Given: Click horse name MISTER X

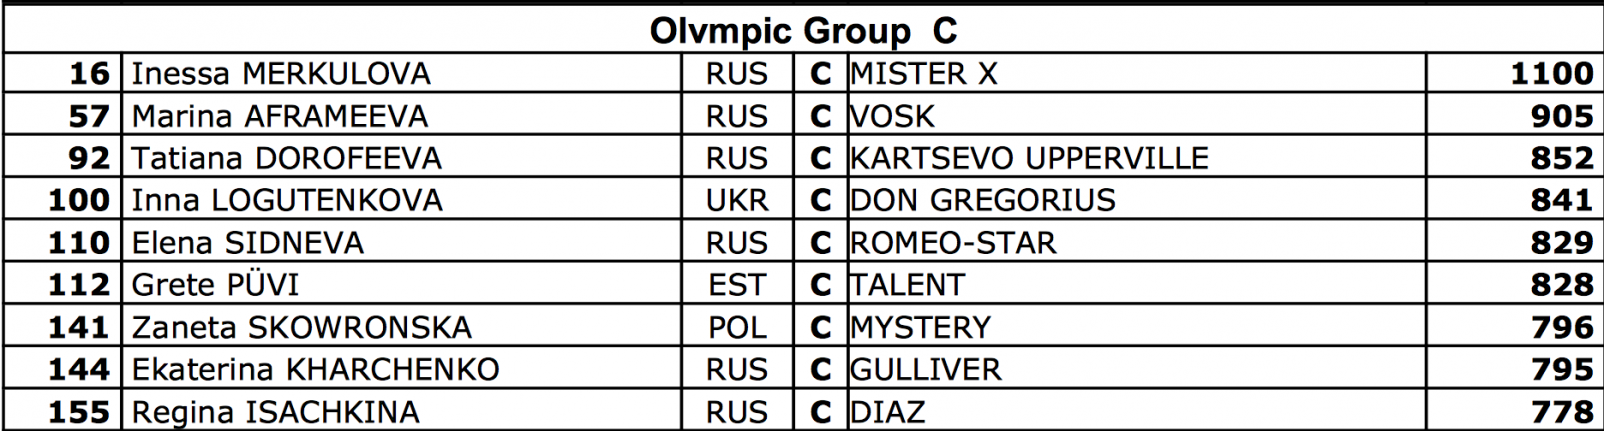Looking at the screenshot, I should [923, 74].
